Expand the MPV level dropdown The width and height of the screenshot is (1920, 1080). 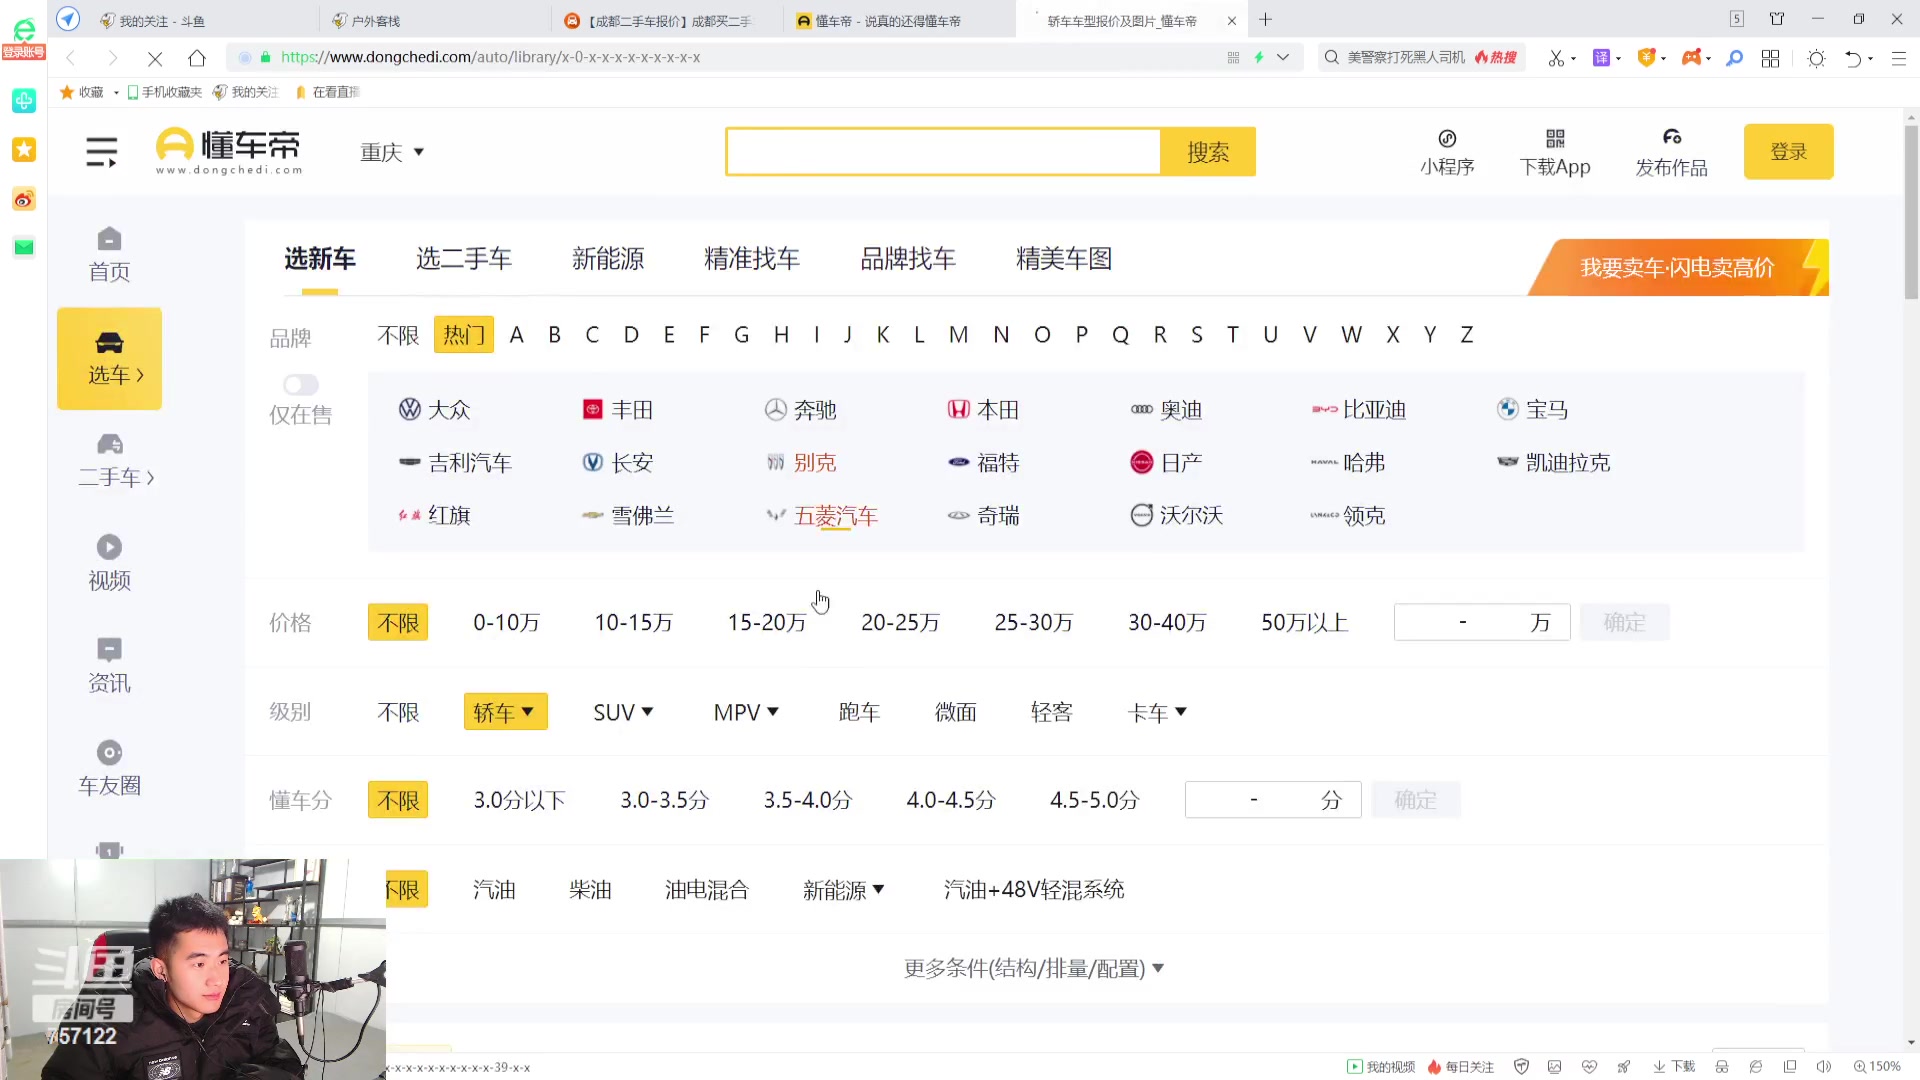(x=746, y=711)
